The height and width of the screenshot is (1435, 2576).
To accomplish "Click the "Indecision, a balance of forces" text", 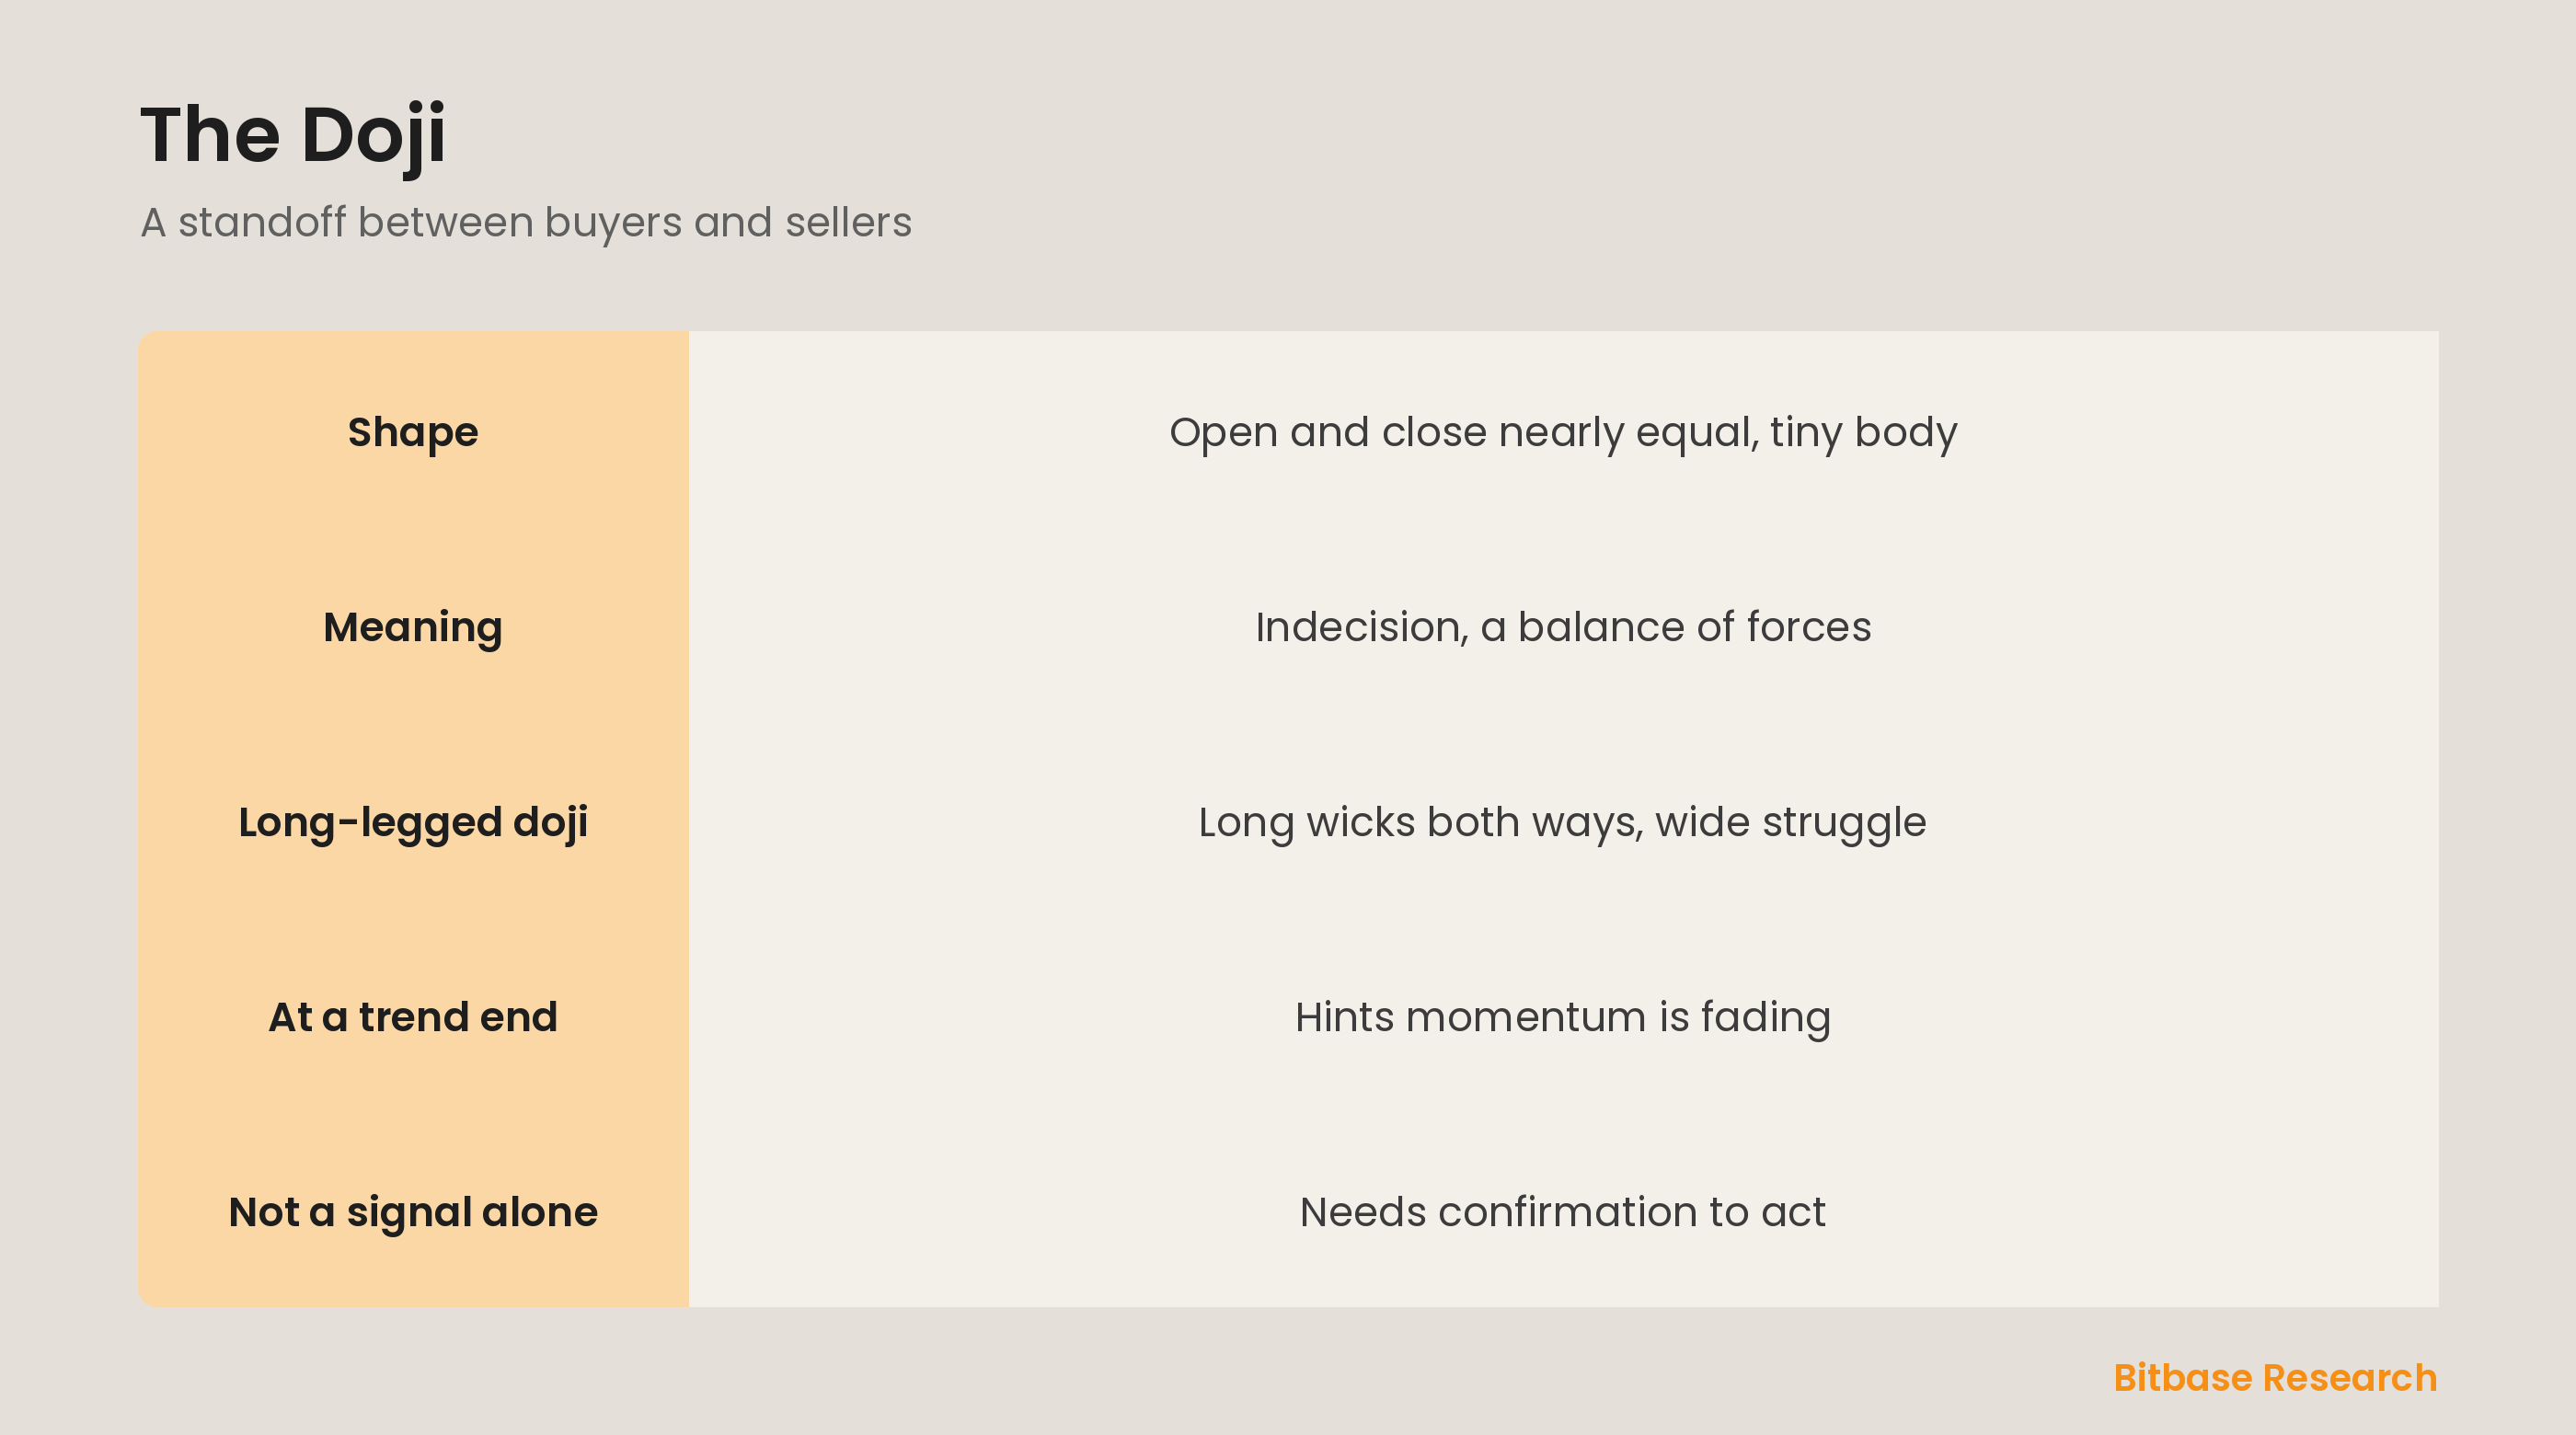I will coord(1563,627).
